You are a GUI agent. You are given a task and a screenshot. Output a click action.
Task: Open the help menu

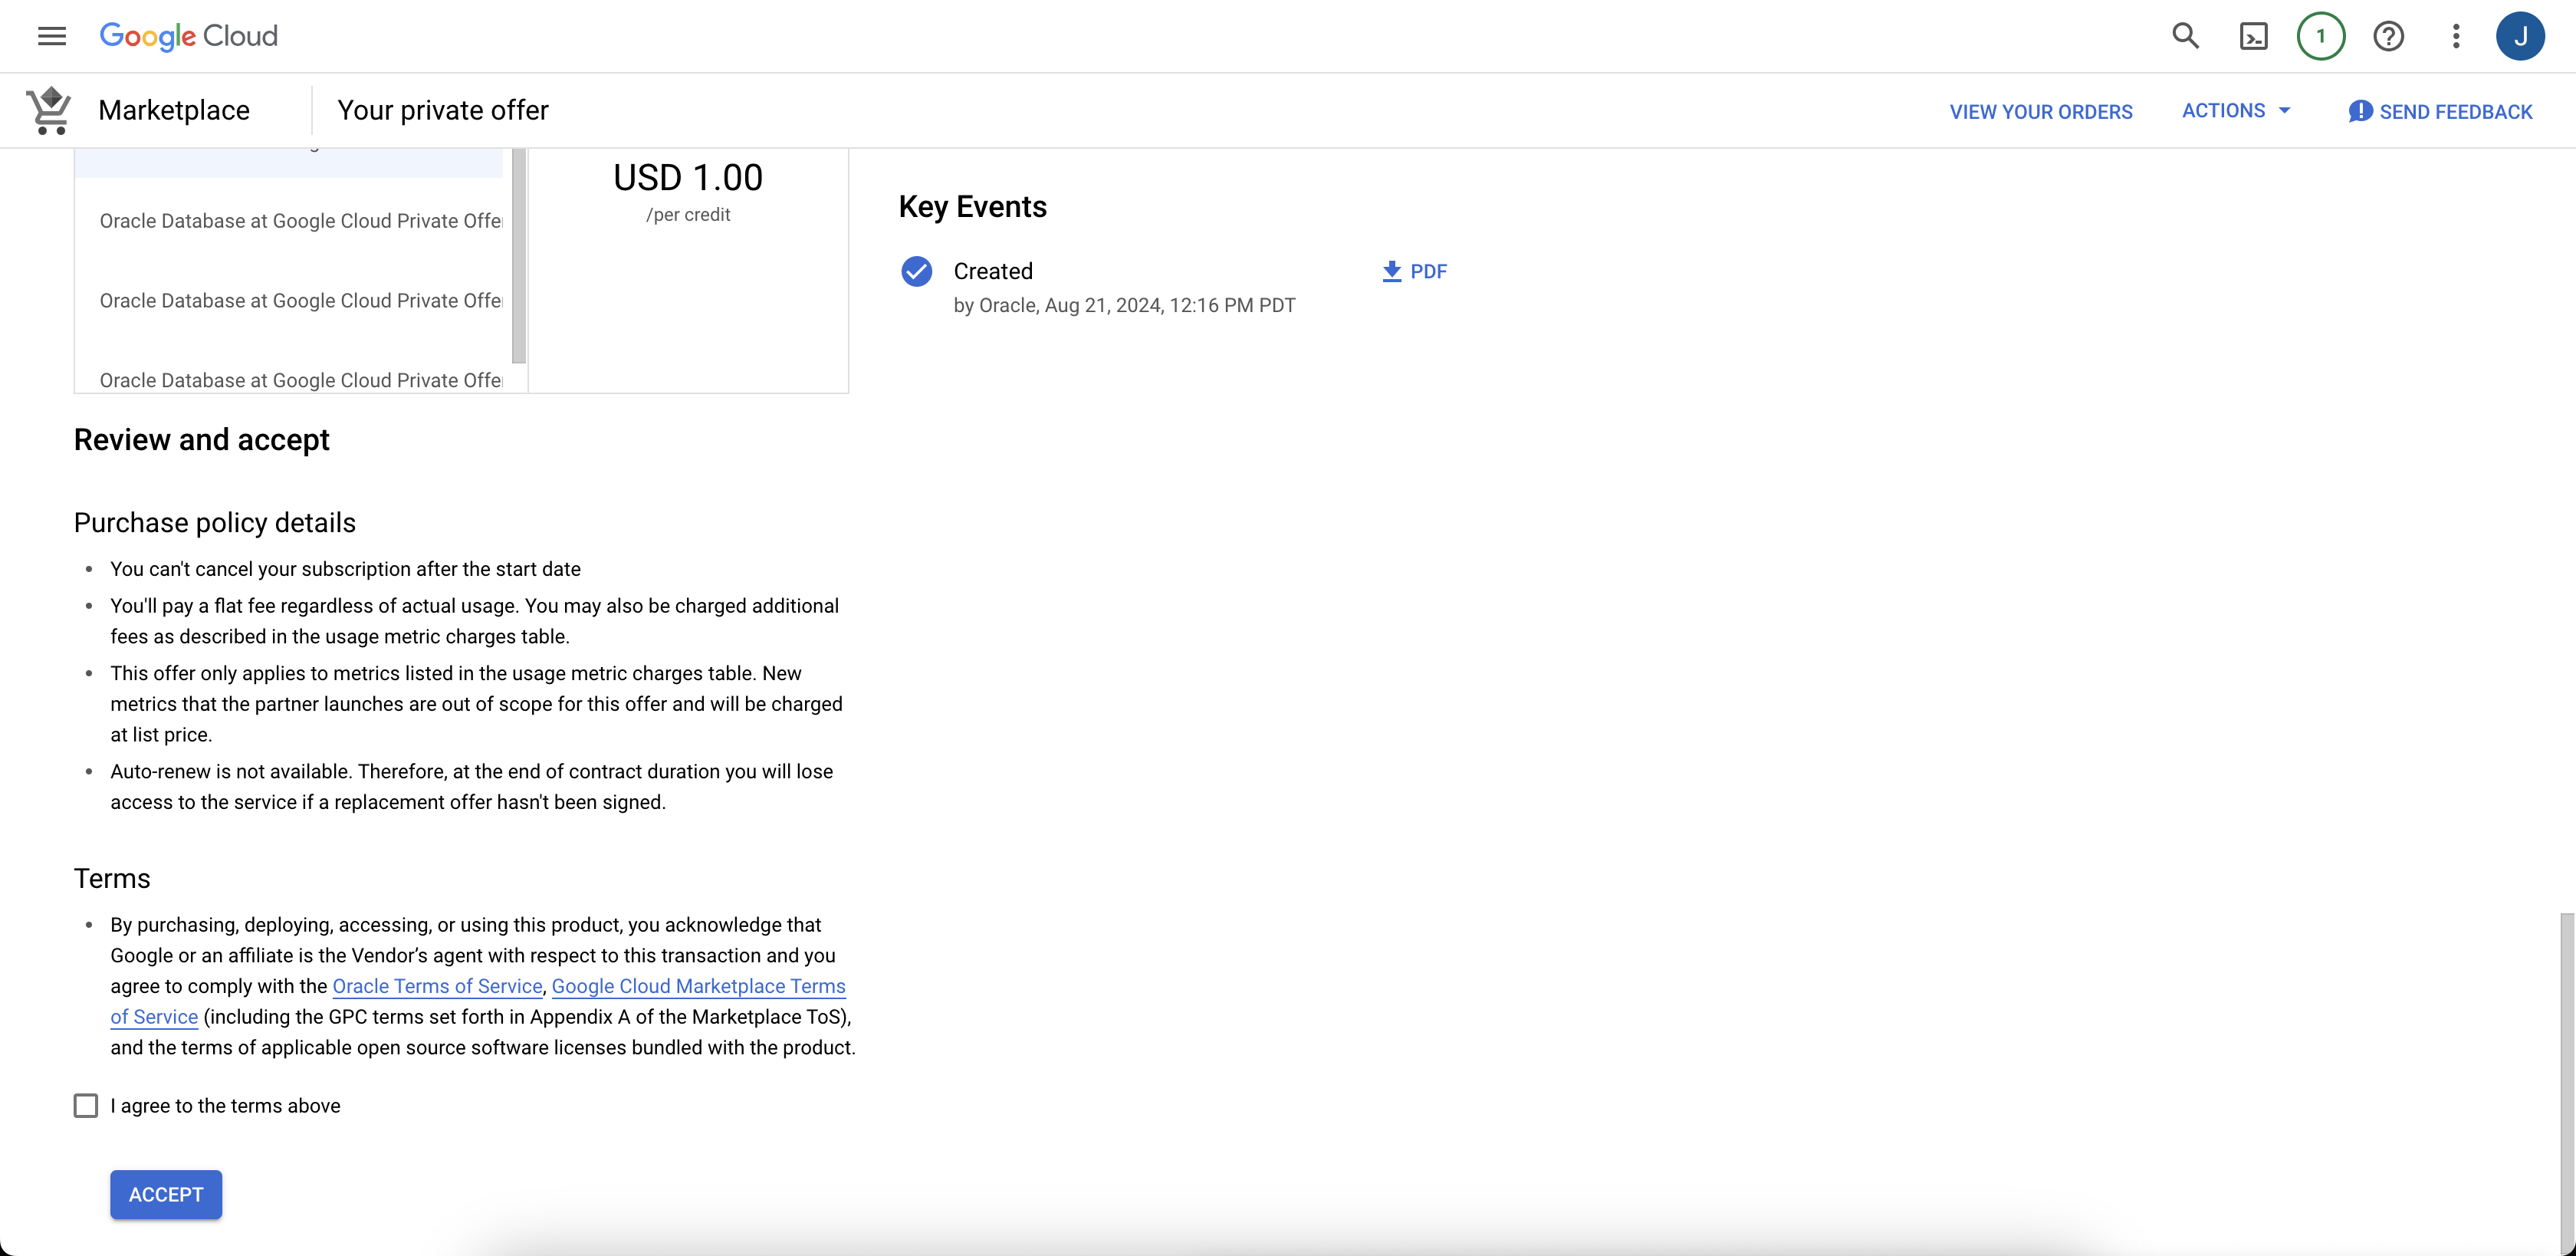pos(2389,36)
